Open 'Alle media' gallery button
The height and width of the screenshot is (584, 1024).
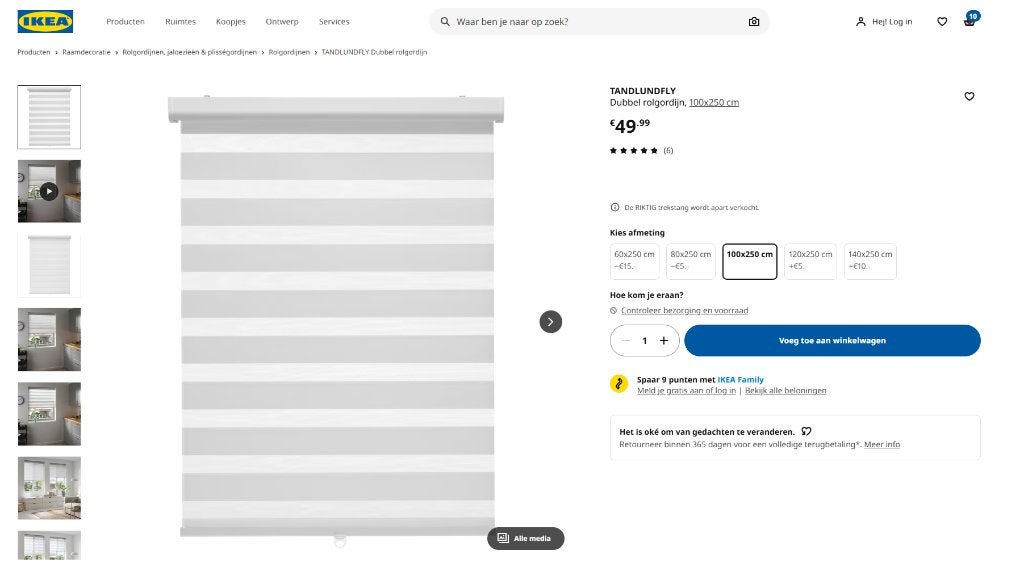coord(526,538)
